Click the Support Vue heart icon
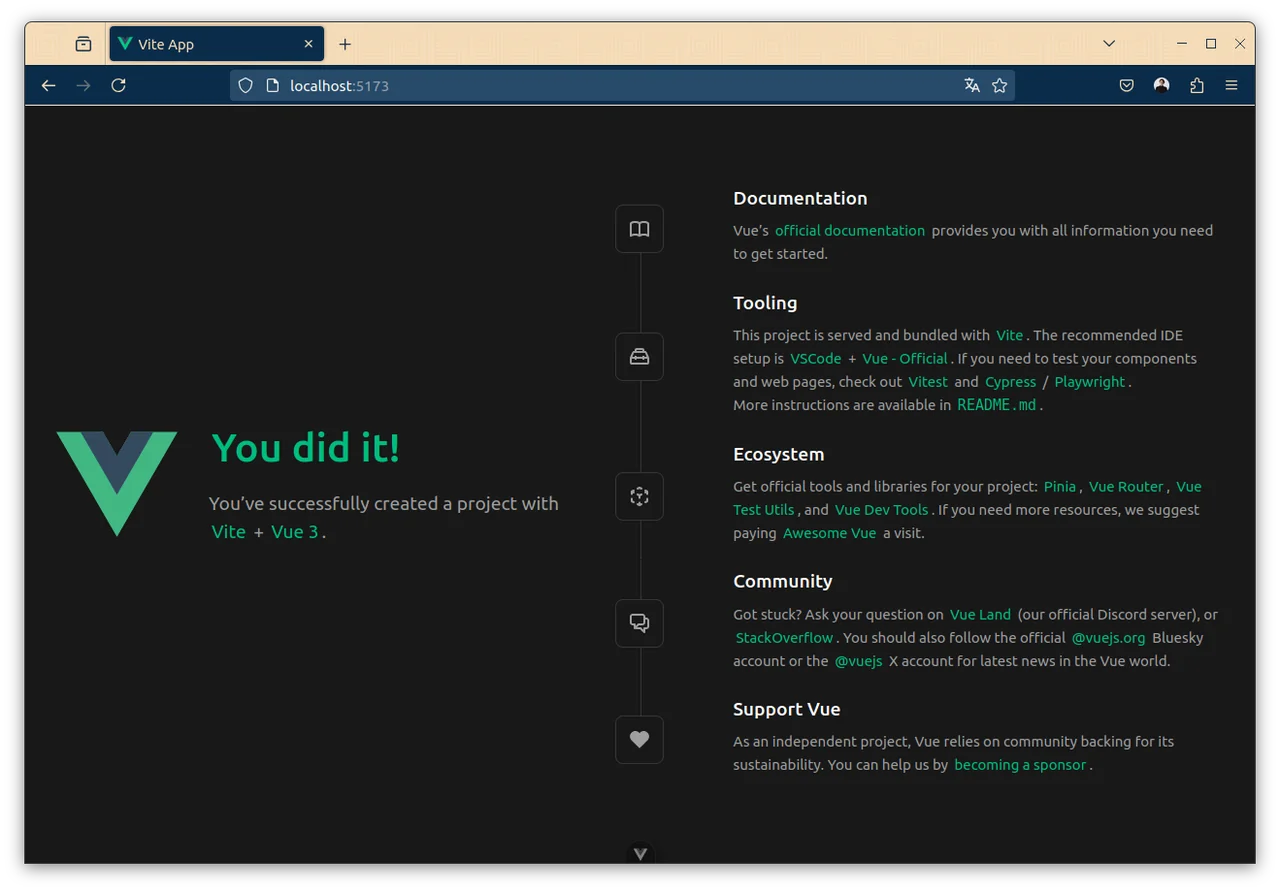 click(639, 740)
